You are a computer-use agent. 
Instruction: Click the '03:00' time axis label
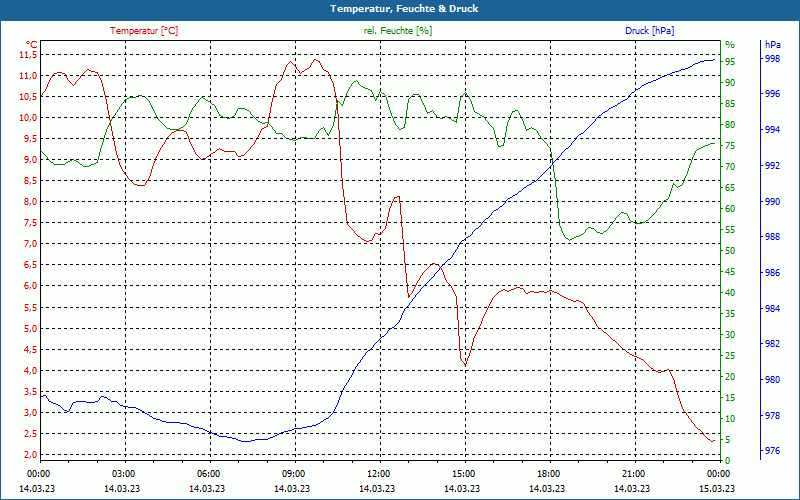click(x=122, y=474)
